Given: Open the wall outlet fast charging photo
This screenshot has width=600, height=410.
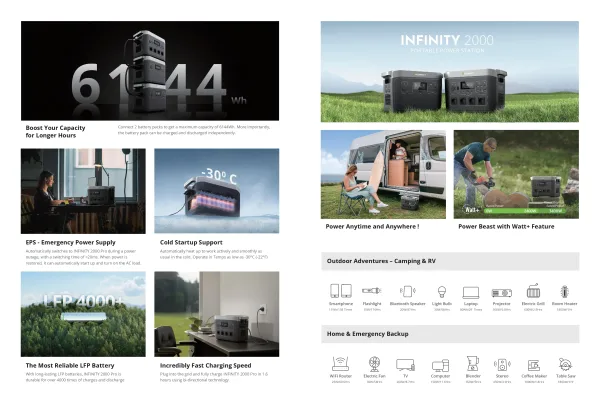Looking at the screenshot, I should pos(217,314).
